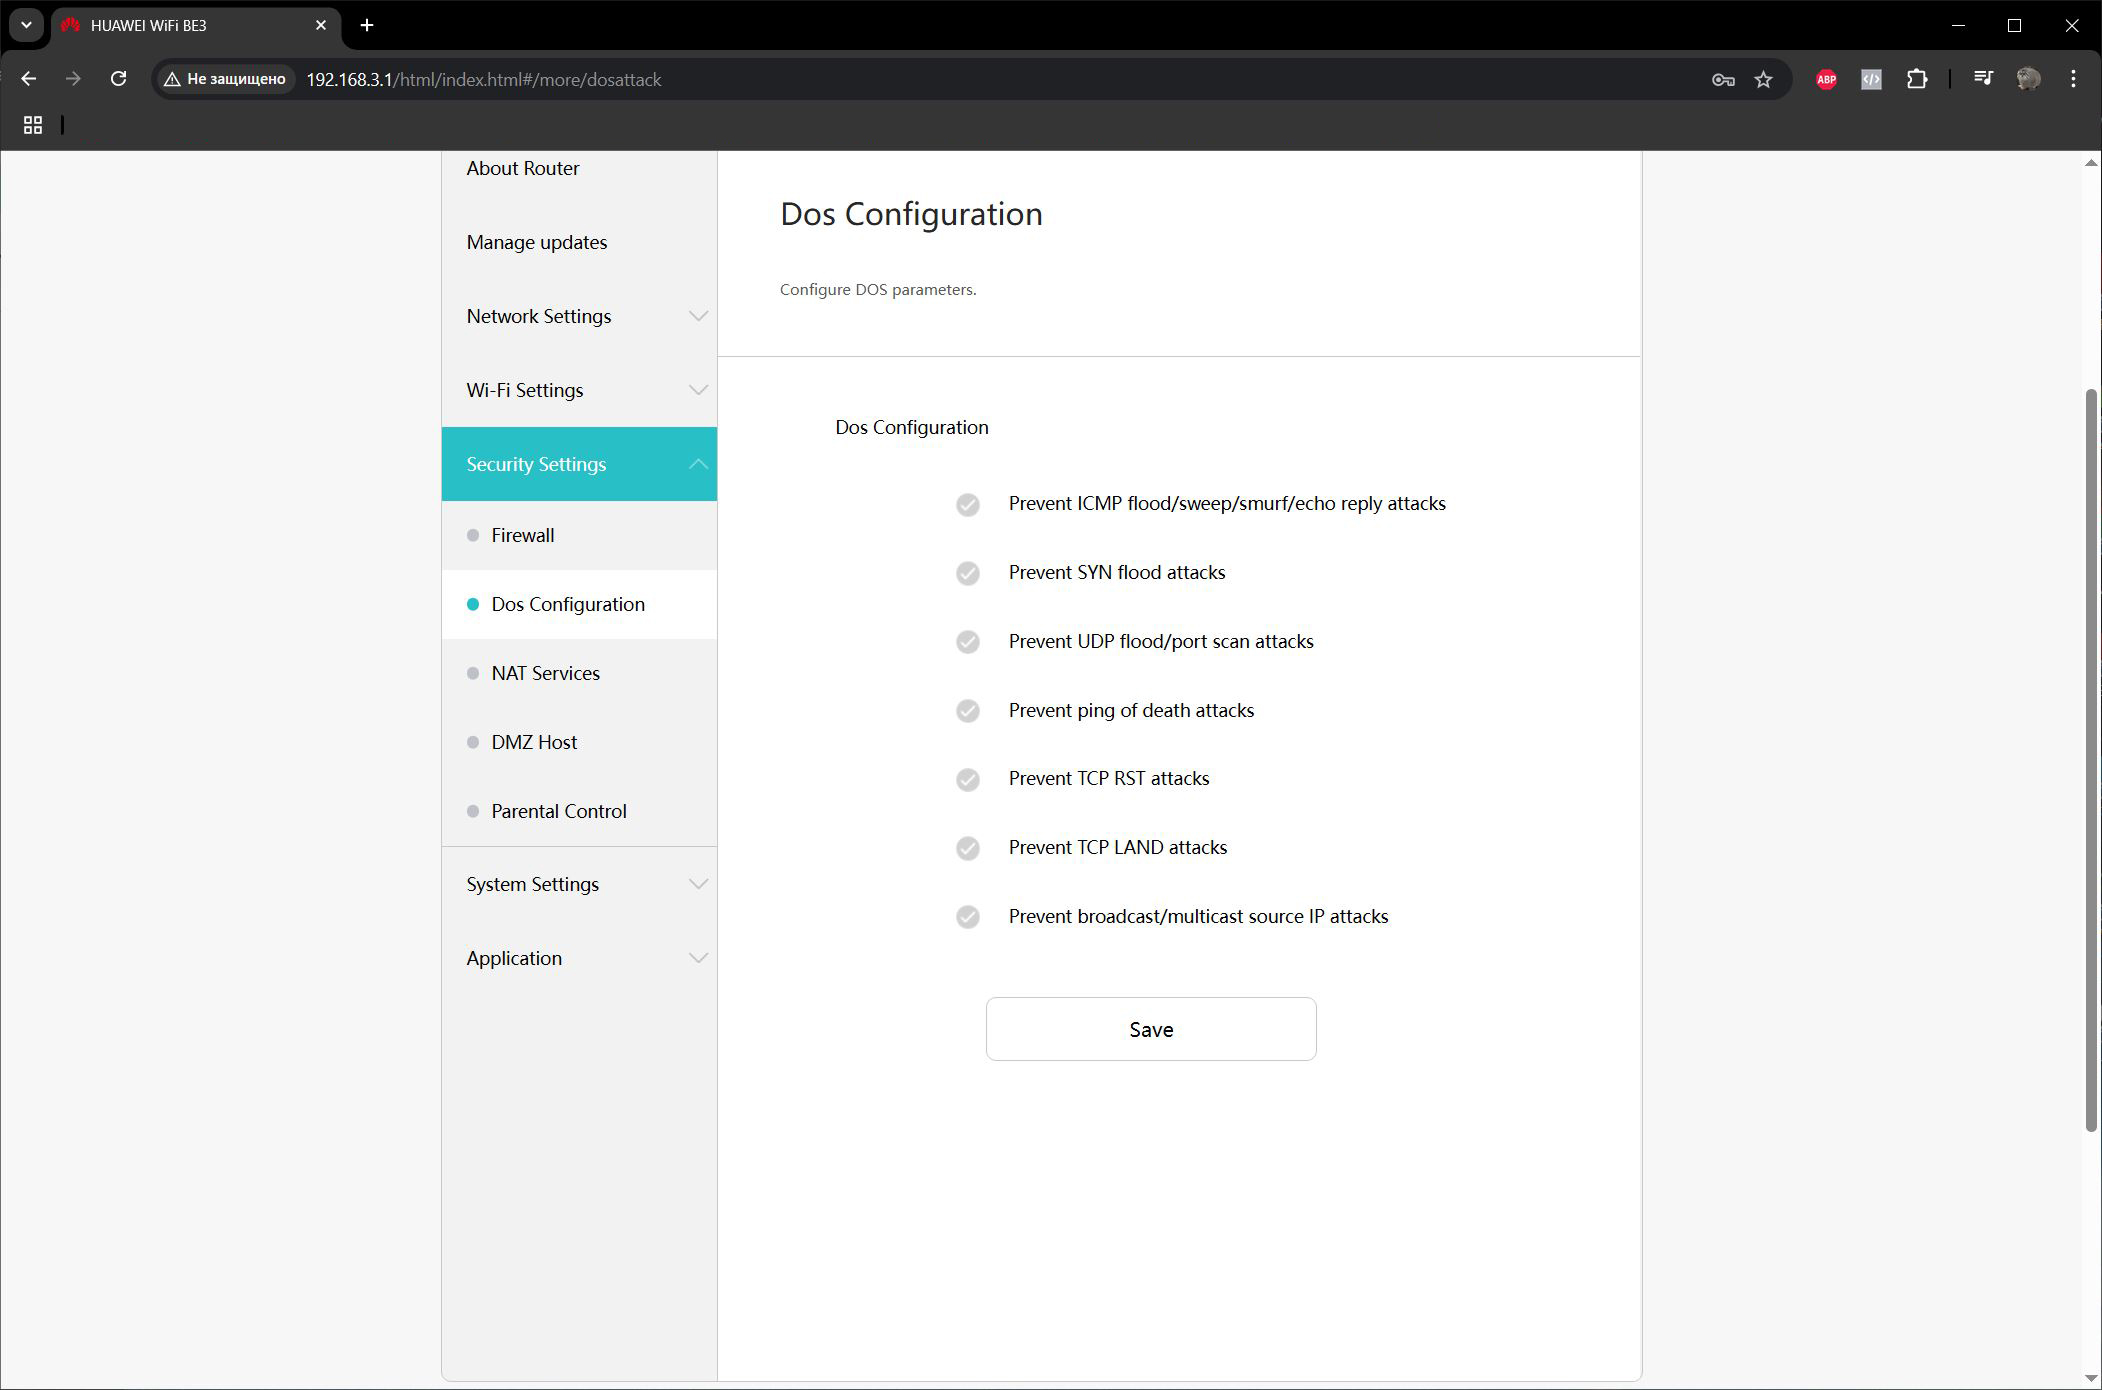
Task: Maximize the browser window
Action: [2014, 25]
